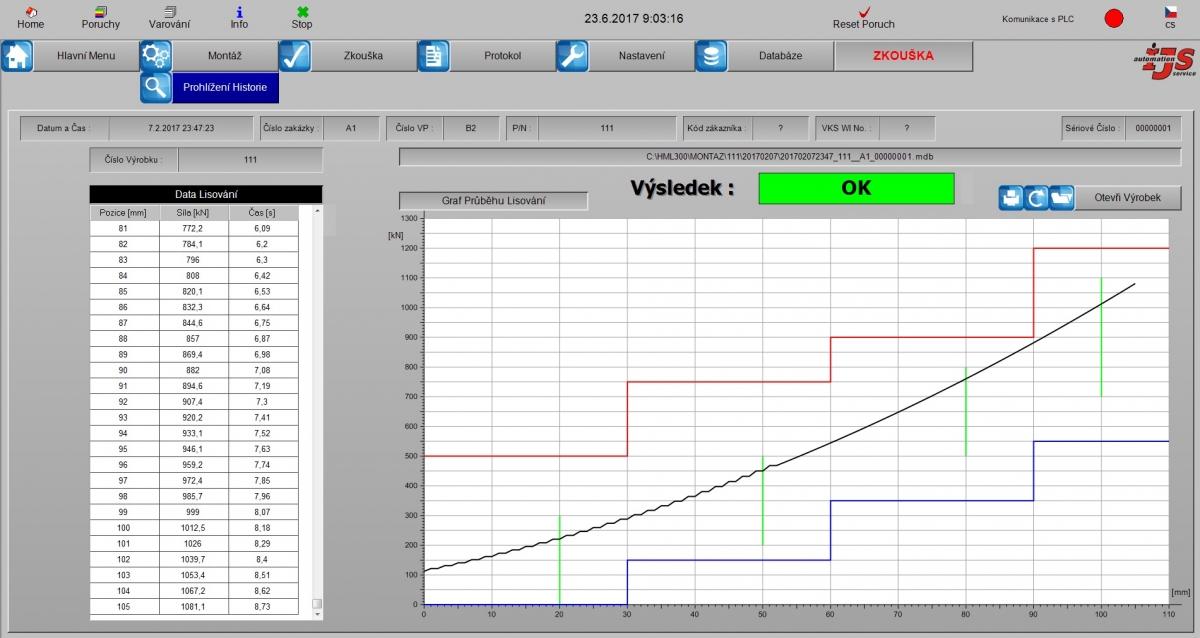Go to the Montáž section
Image resolution: width=1200 pixels, height=638 pixels.
[225, 56]
